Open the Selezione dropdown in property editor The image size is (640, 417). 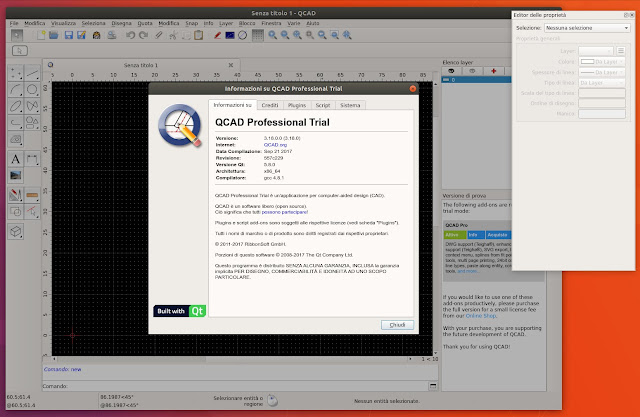click(587, 28)
